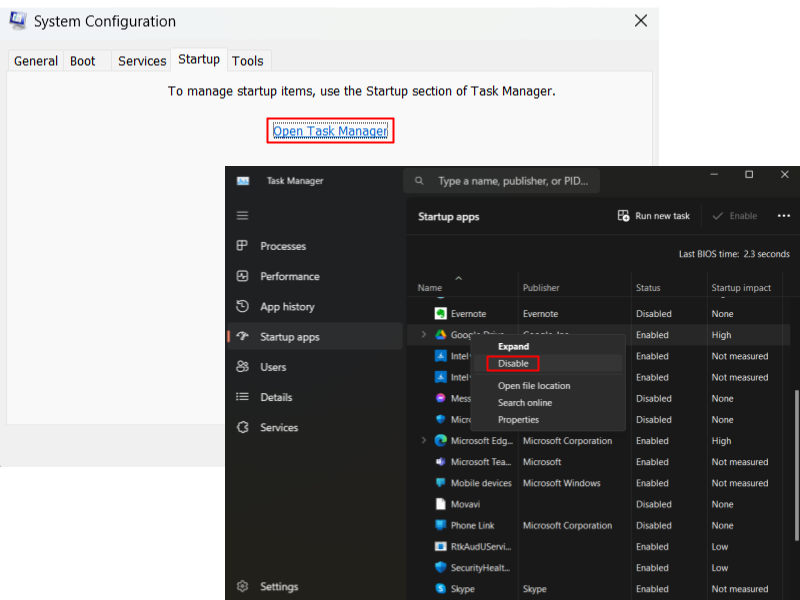Click the Run new task icon
Screen dimensions: 800x600
click(x=623, y=216)
